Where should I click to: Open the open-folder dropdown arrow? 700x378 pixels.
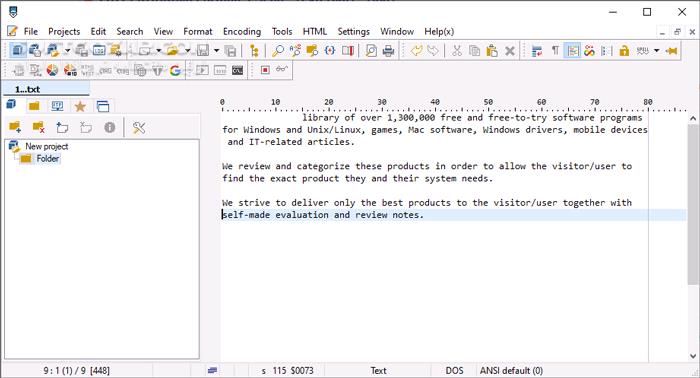[188, 50]
